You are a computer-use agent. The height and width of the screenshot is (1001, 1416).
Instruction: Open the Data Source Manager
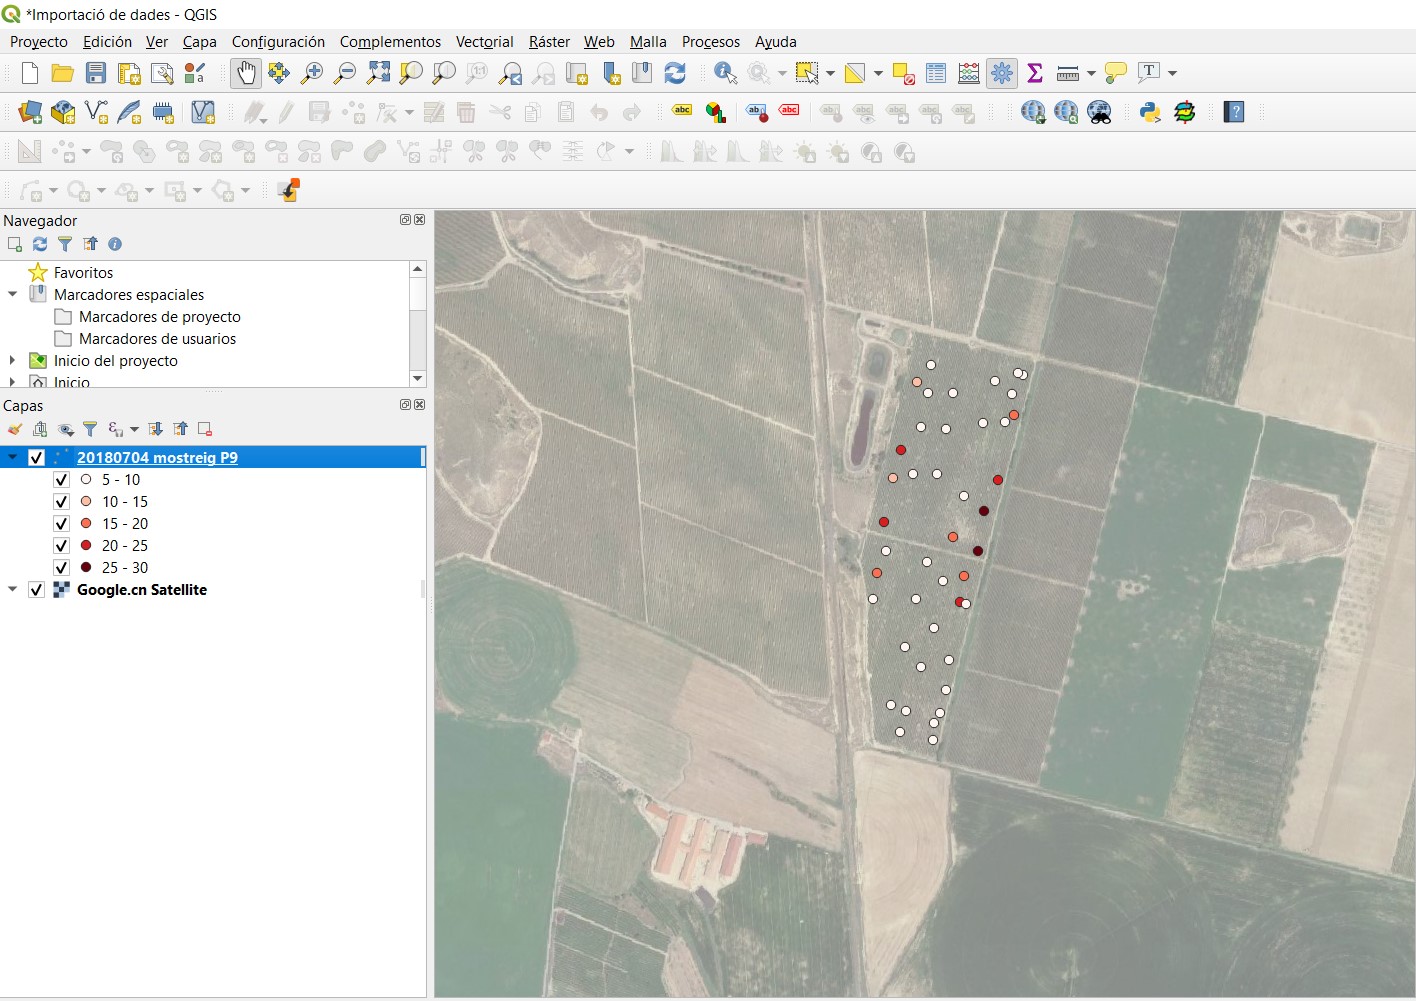[x=30, y=112]
